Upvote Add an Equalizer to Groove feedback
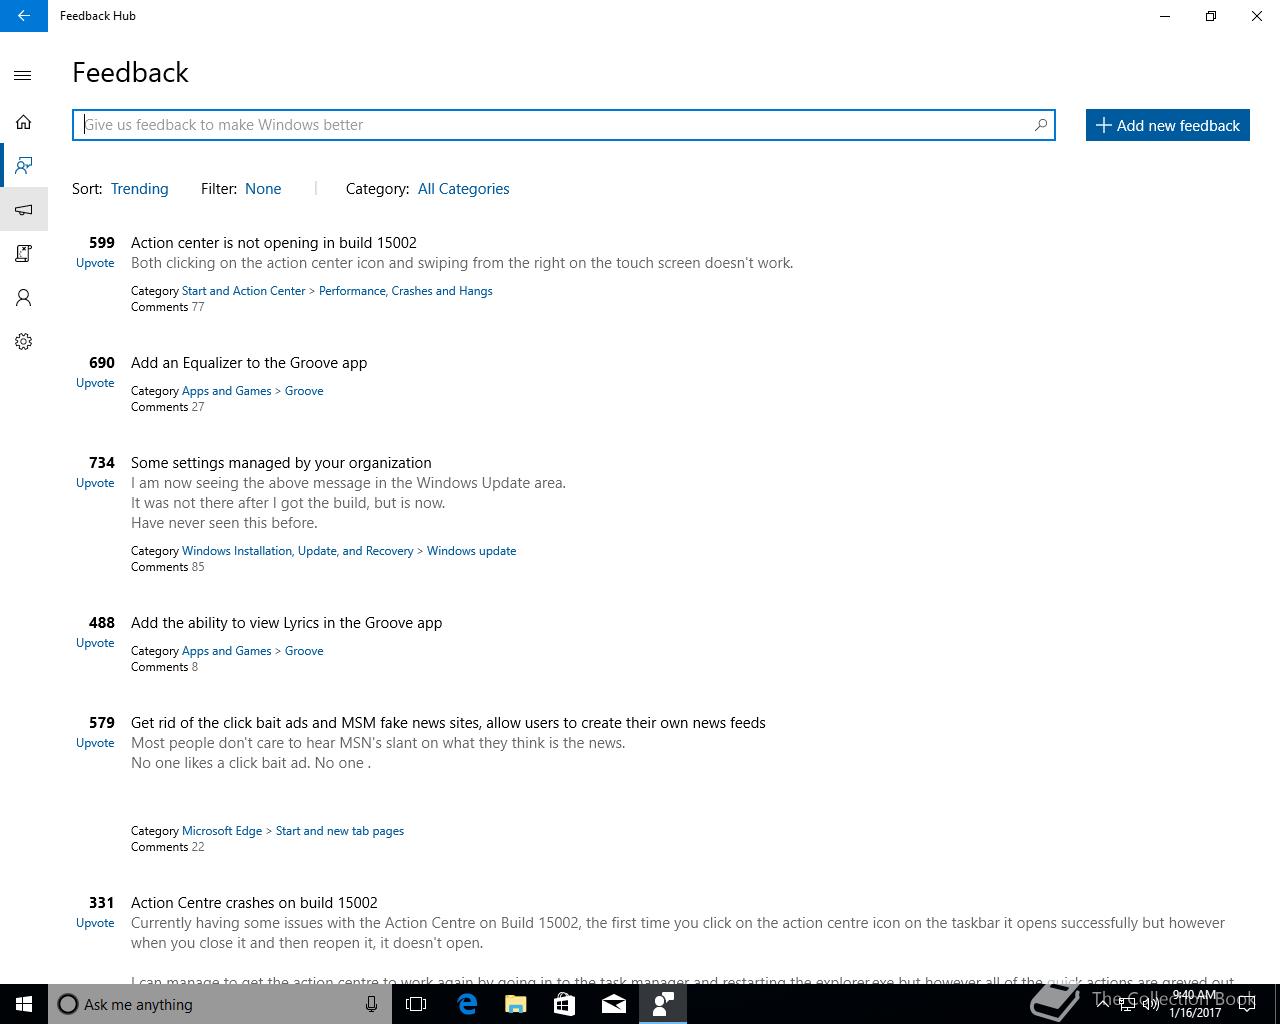Screen dimensions: 1280x1024 pyautogui.click(x=95, y=383)
